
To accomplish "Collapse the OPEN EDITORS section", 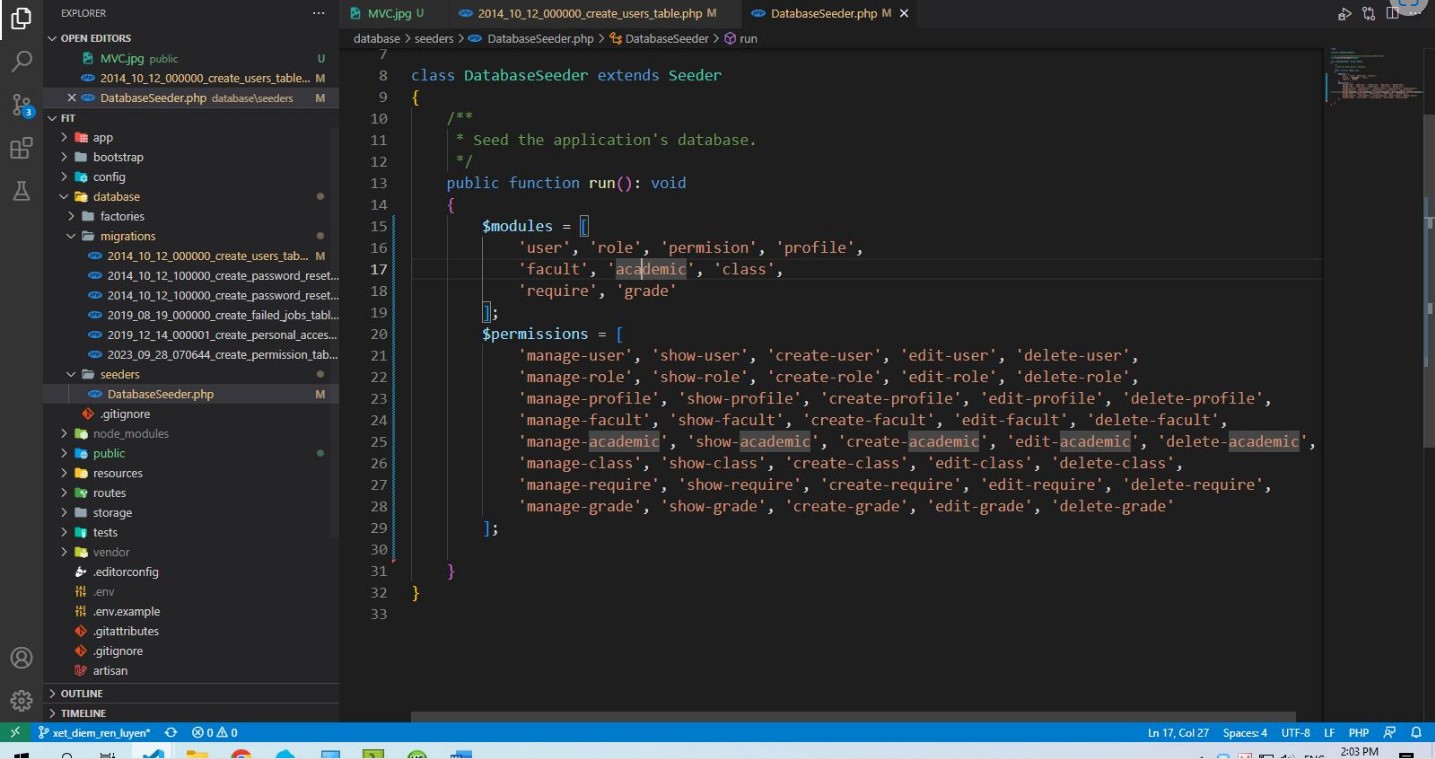I will [95, 38].
